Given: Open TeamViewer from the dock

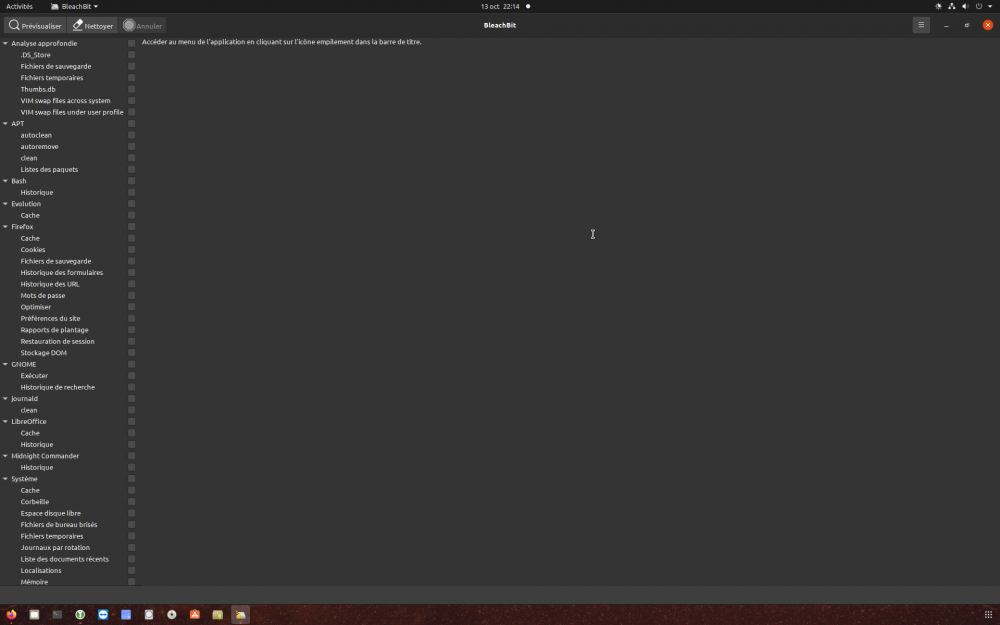Looking at the screenshot, I should coord(103,615).
